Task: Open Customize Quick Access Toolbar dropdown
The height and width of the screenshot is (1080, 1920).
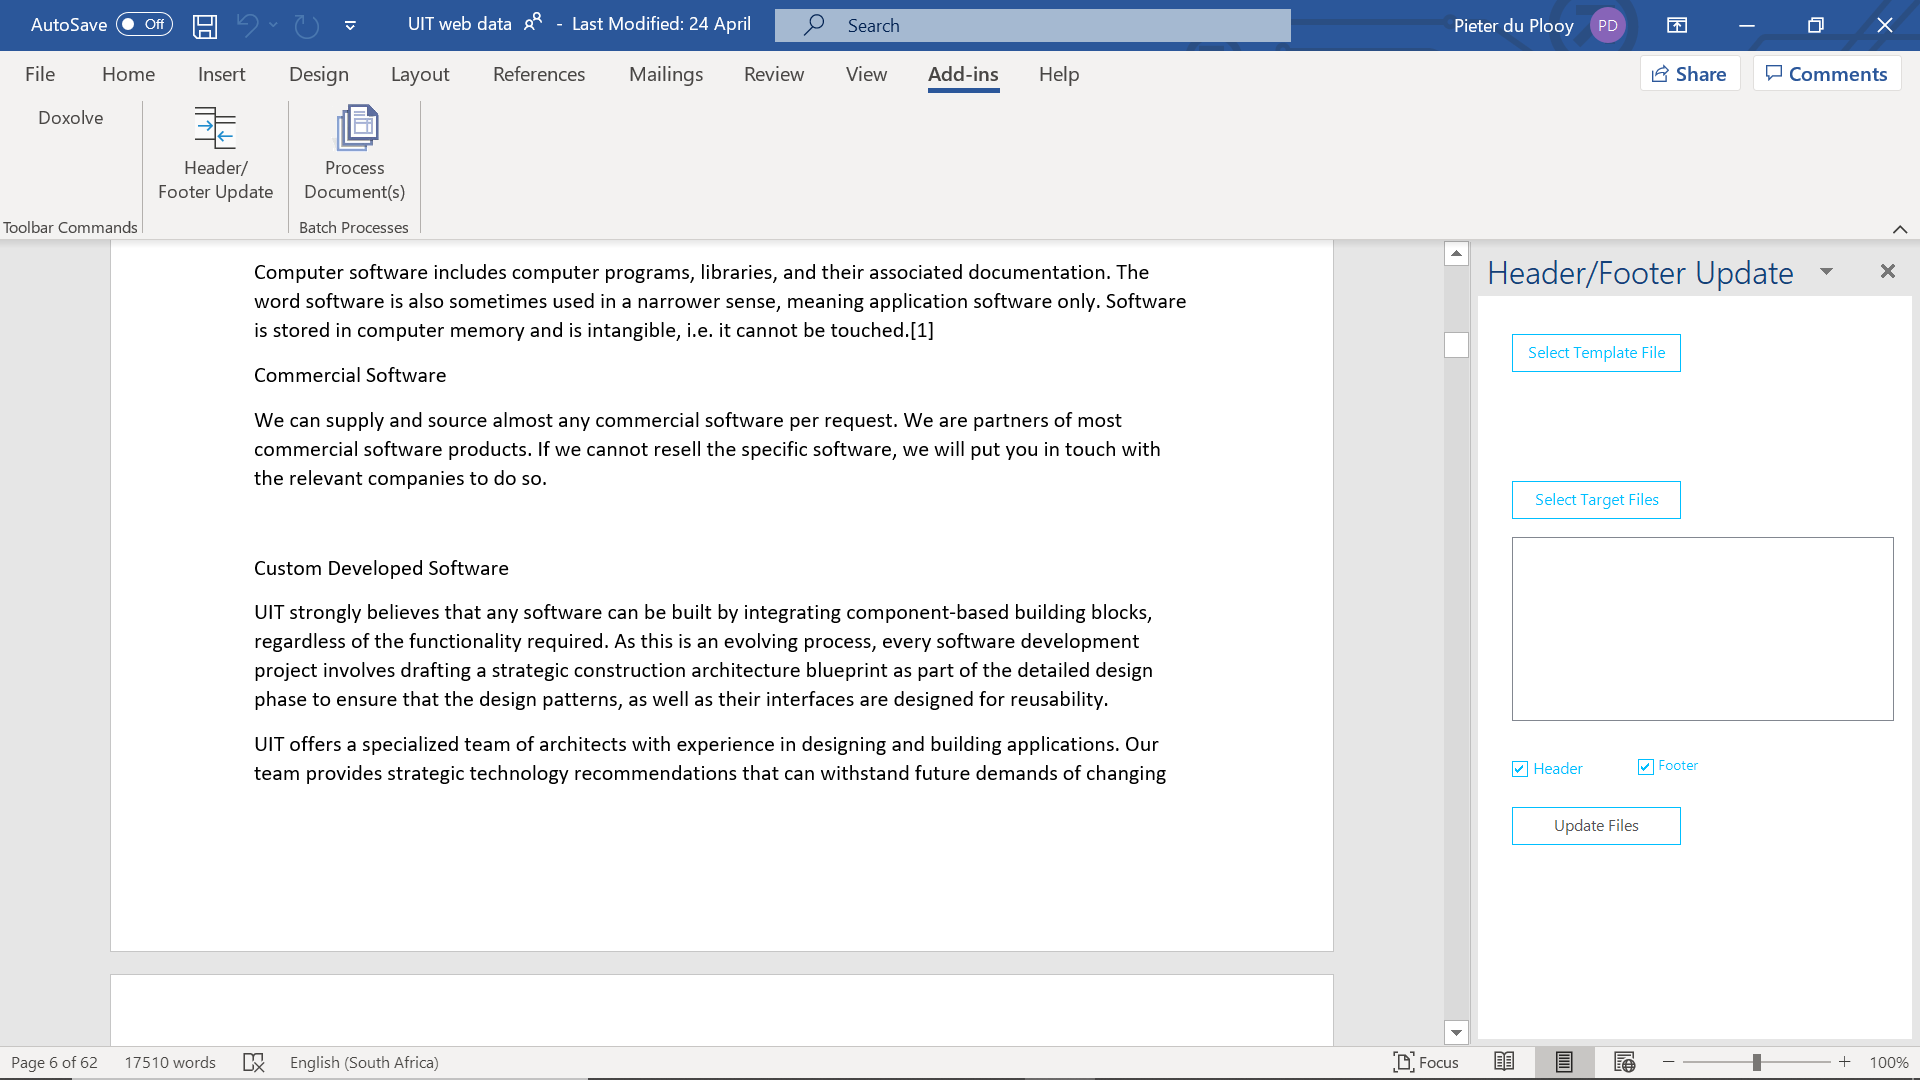Action: pyautogui.click(x=350, y=26)
